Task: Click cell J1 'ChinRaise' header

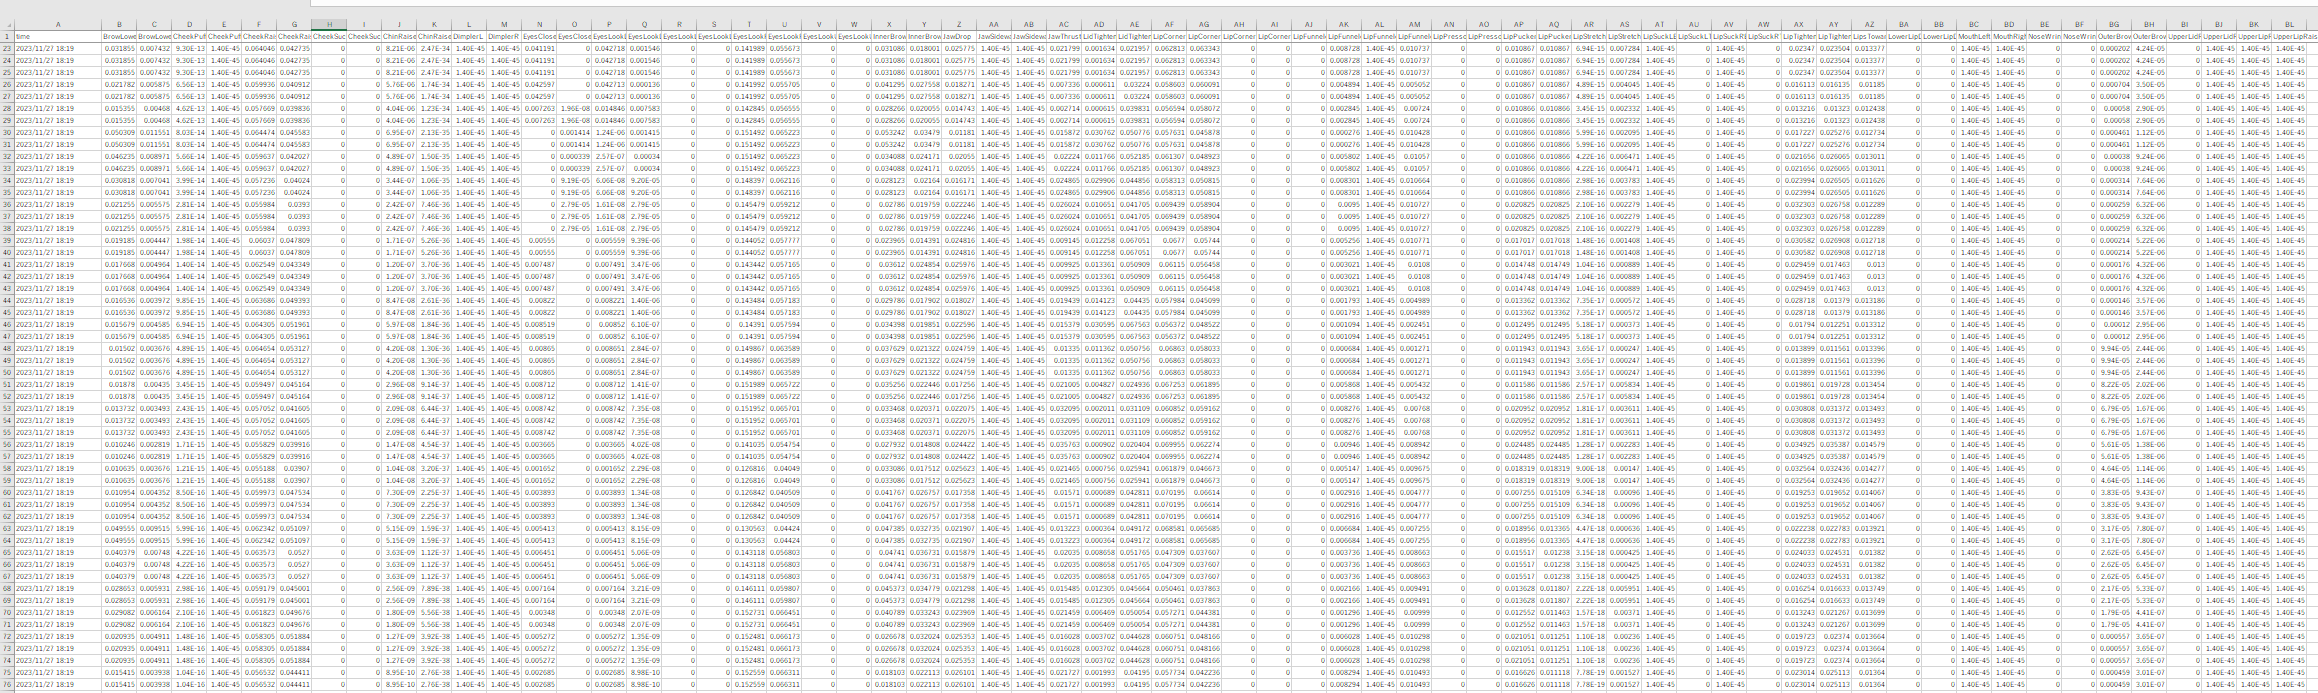Action: (399, 36)
